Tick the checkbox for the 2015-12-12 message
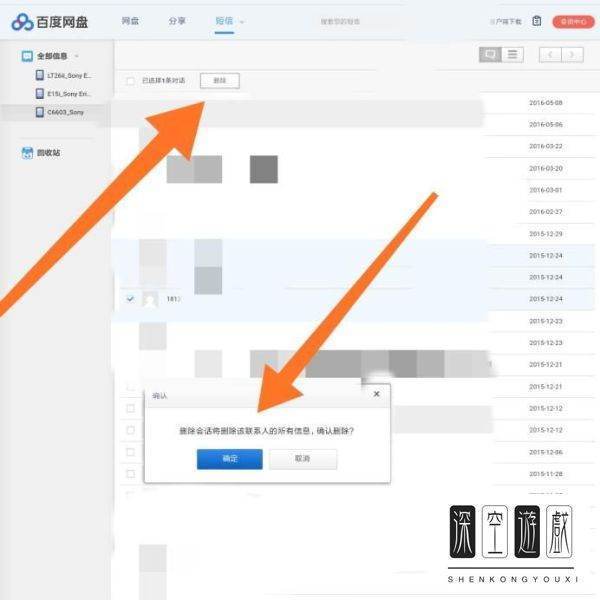 (130, 408)
